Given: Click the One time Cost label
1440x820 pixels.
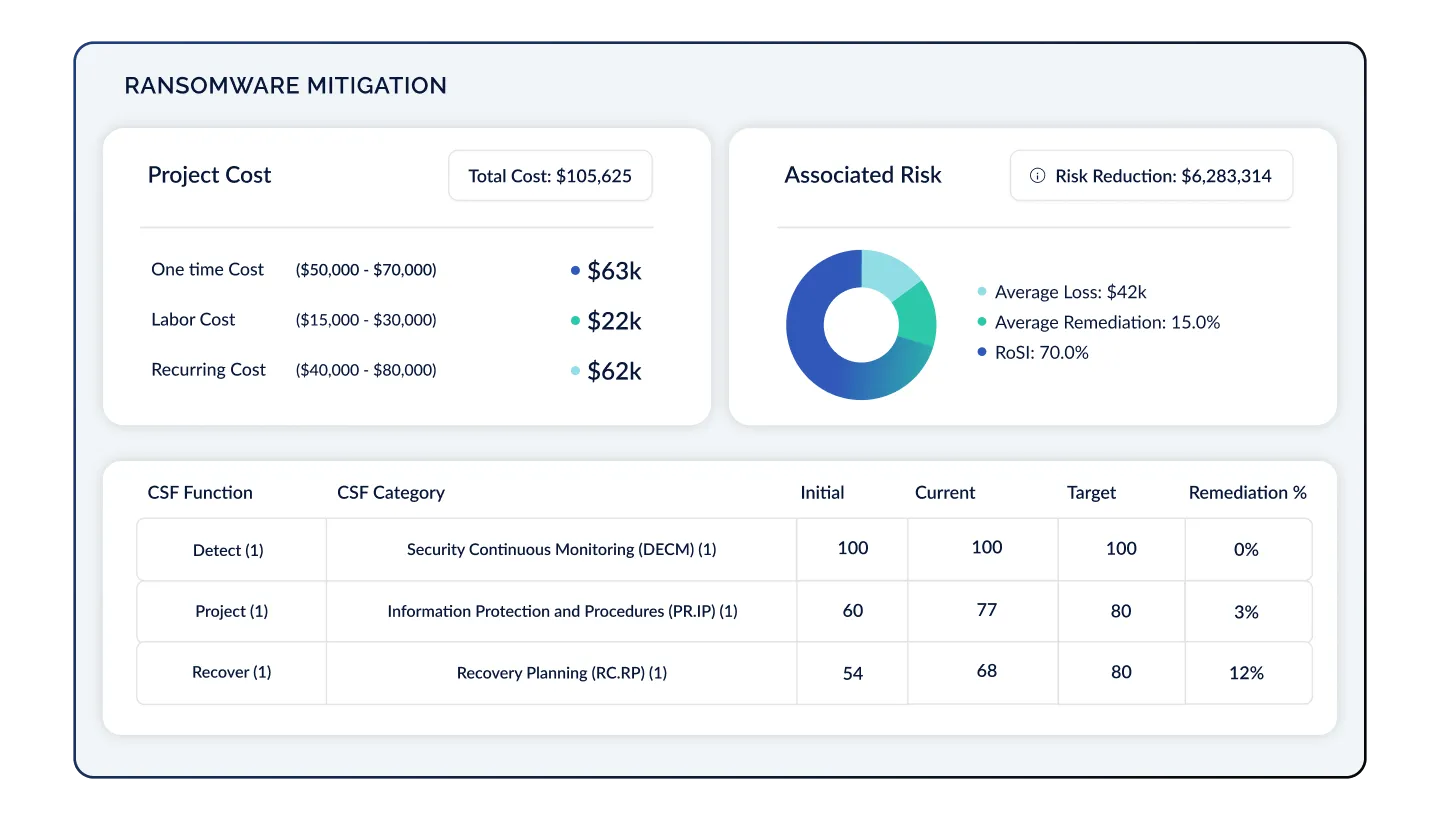Looking at the screenshot, I should click(208, 269).
